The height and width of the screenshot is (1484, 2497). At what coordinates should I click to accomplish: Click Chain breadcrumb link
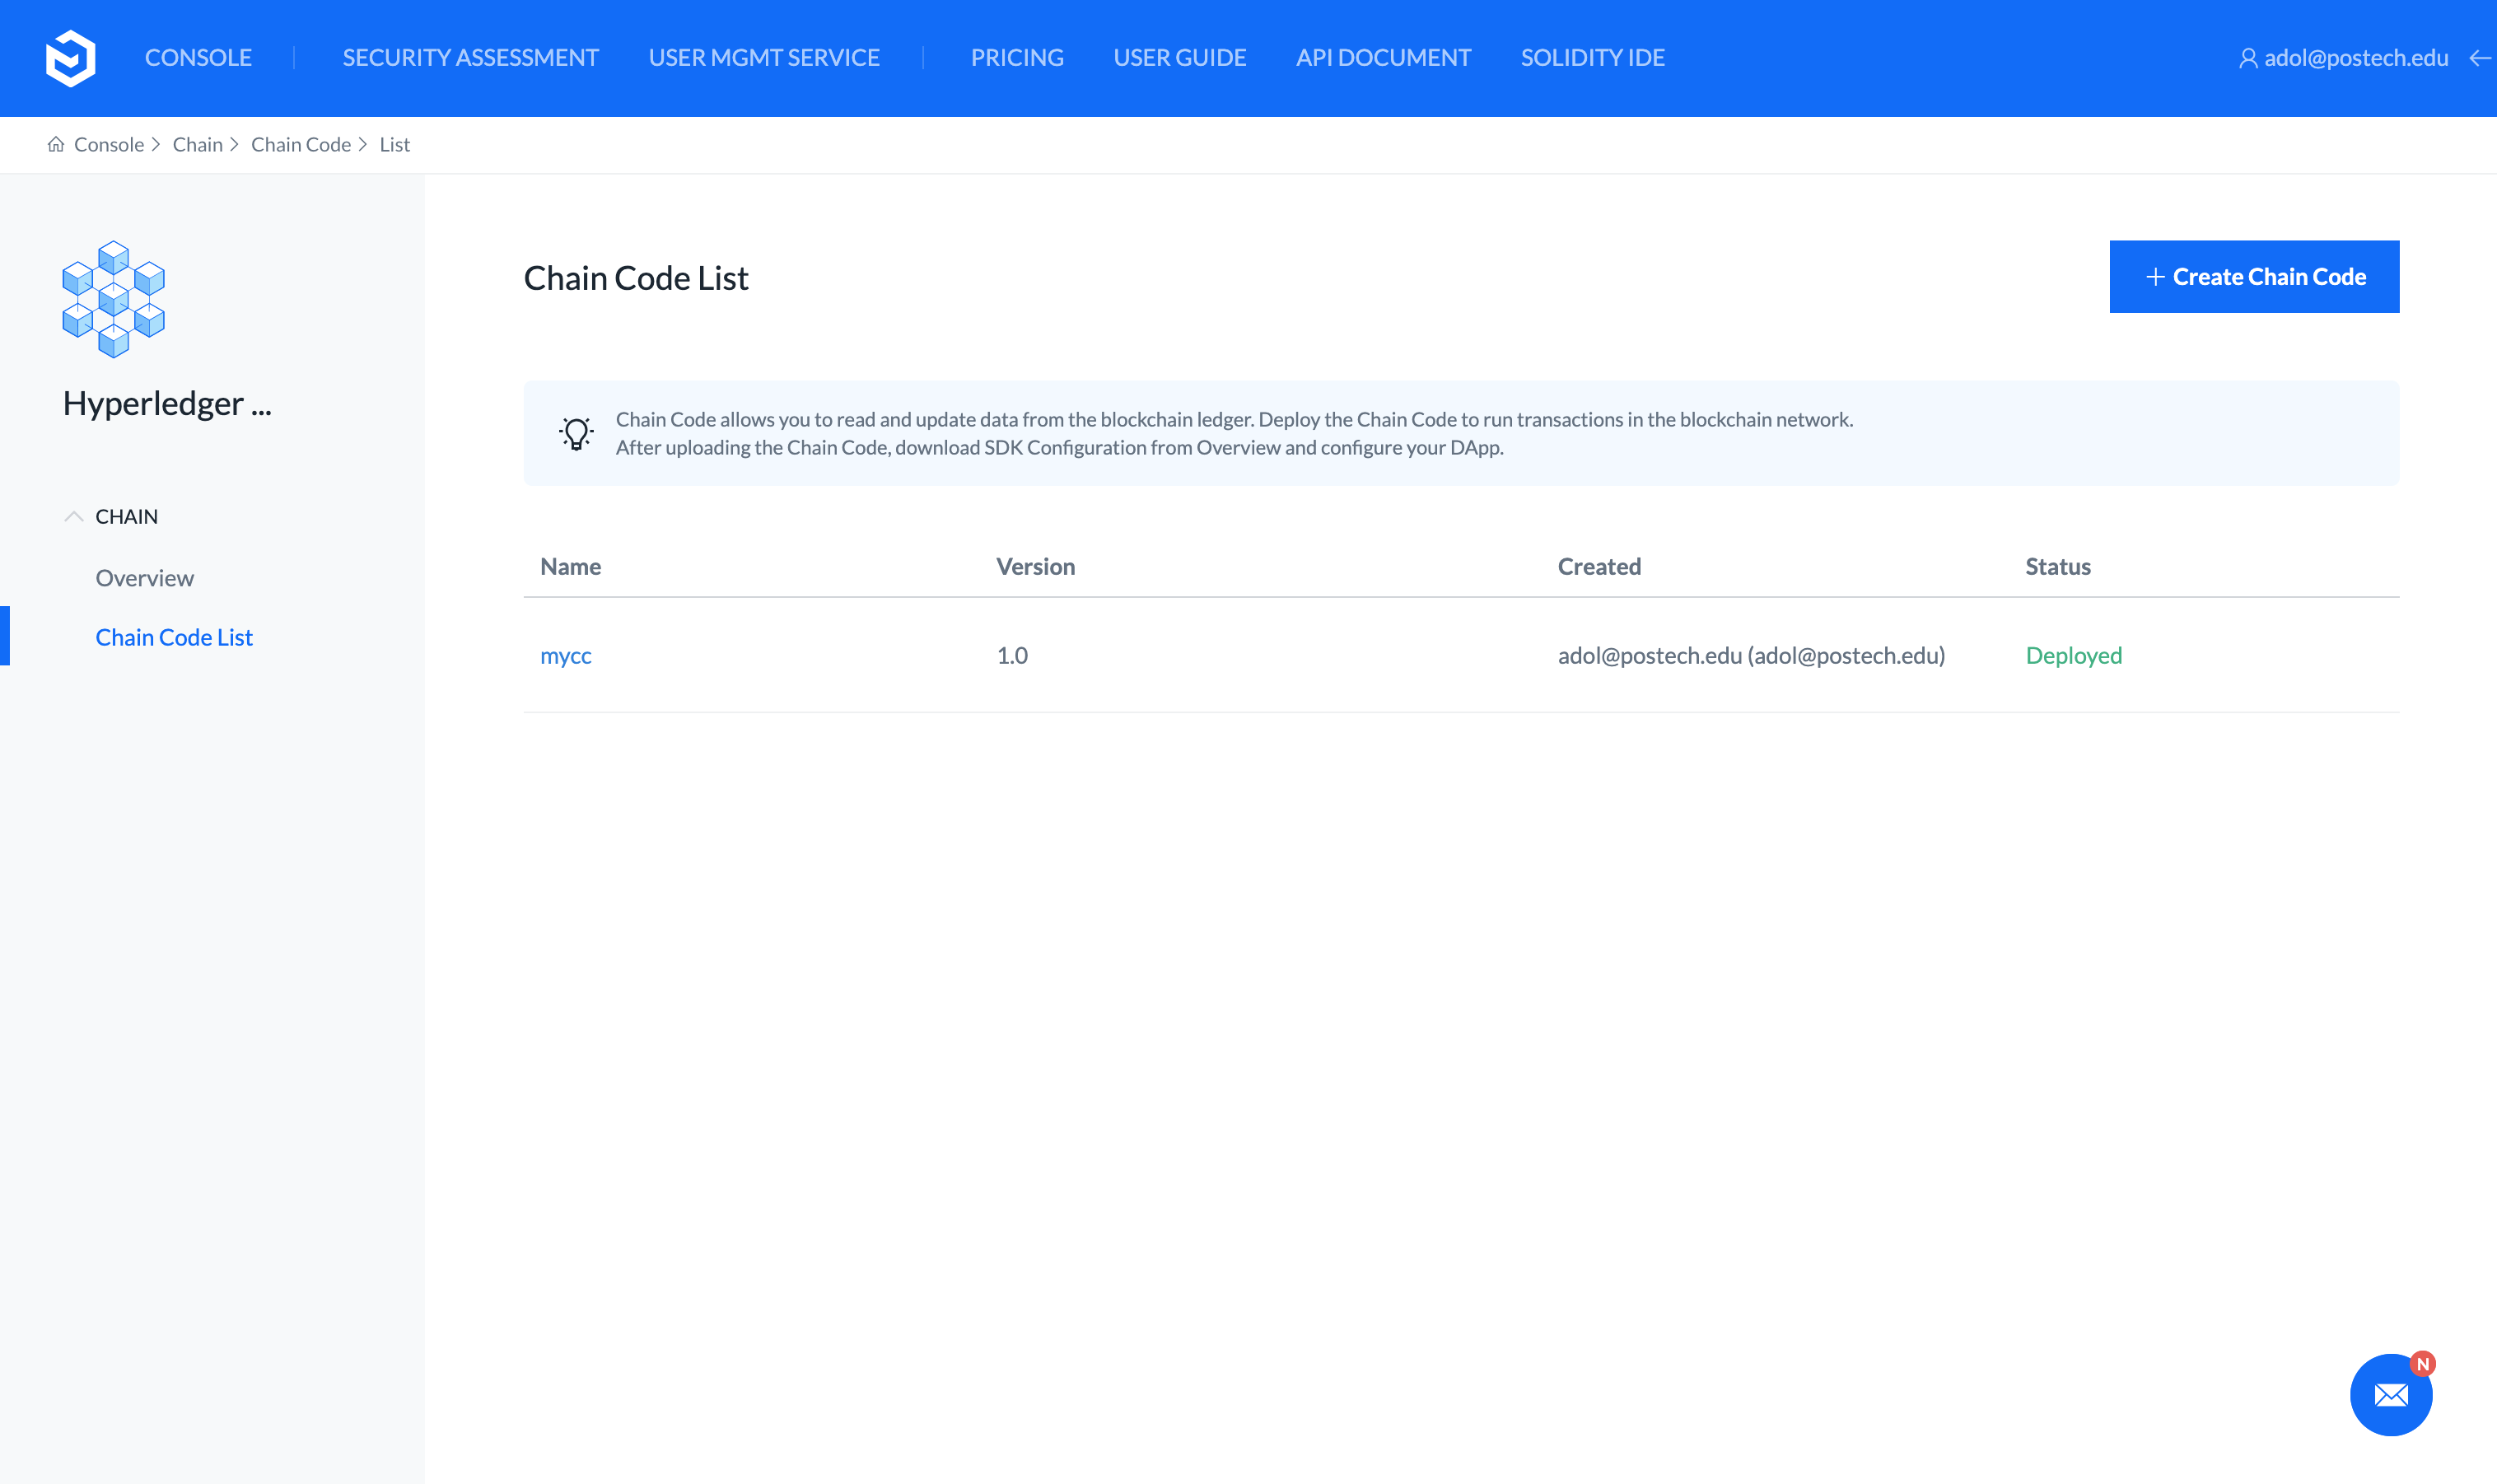[198, 145]
